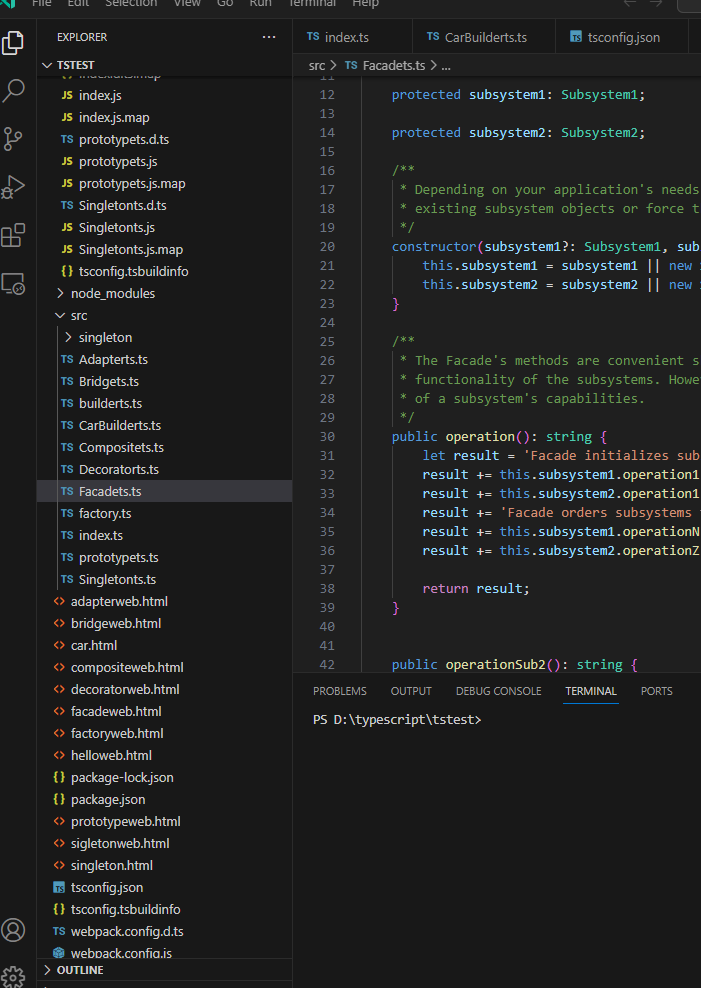Collapse the src folder
This screenshot has width=701, height=988.
pyautogui.click(x=79, y=315)
